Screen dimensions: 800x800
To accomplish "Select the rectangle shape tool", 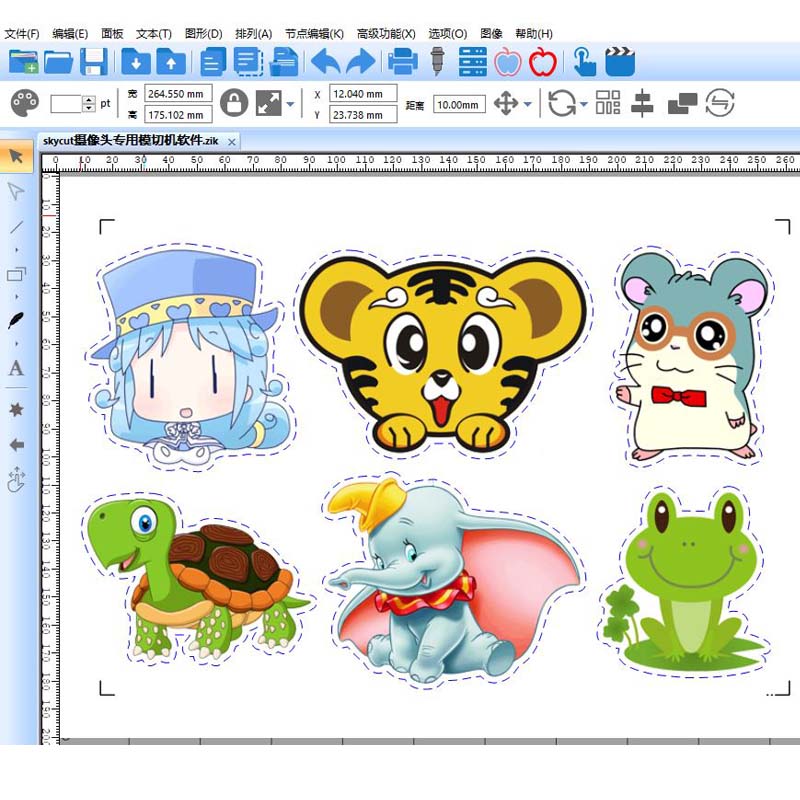I will click(x=16, y=274).
